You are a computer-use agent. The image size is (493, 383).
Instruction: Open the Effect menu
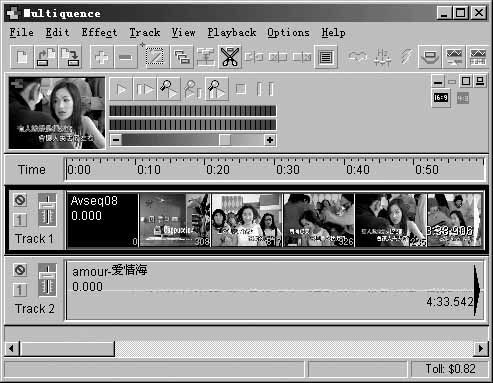(99, 33)
